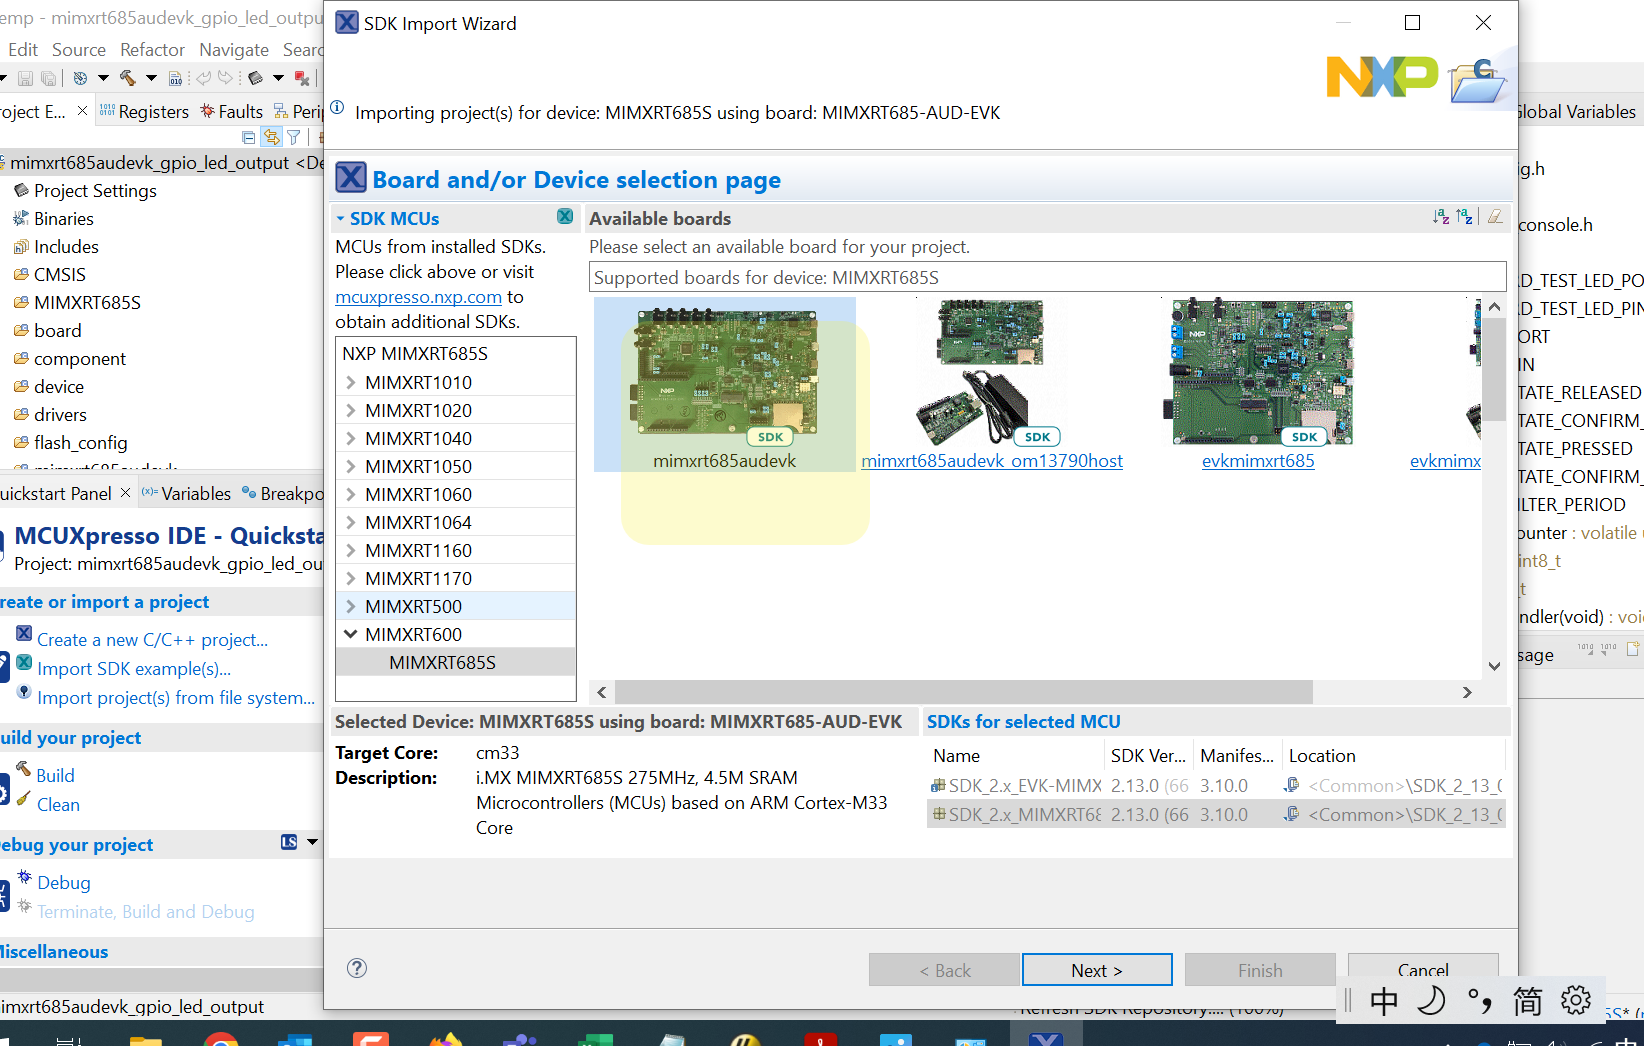Click the undo arrow in the toolbar
Image resolution: width=1644 pixels, height=1046 pixels.
click(204, 78)
